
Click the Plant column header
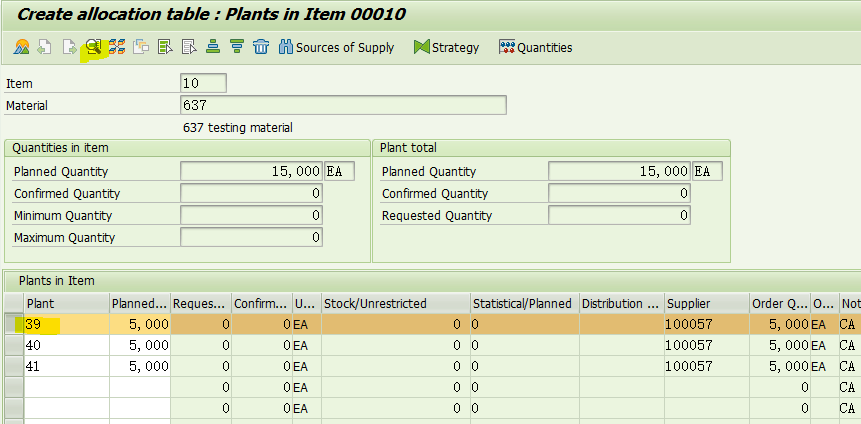pyautogui.click(x=67, y=303)
